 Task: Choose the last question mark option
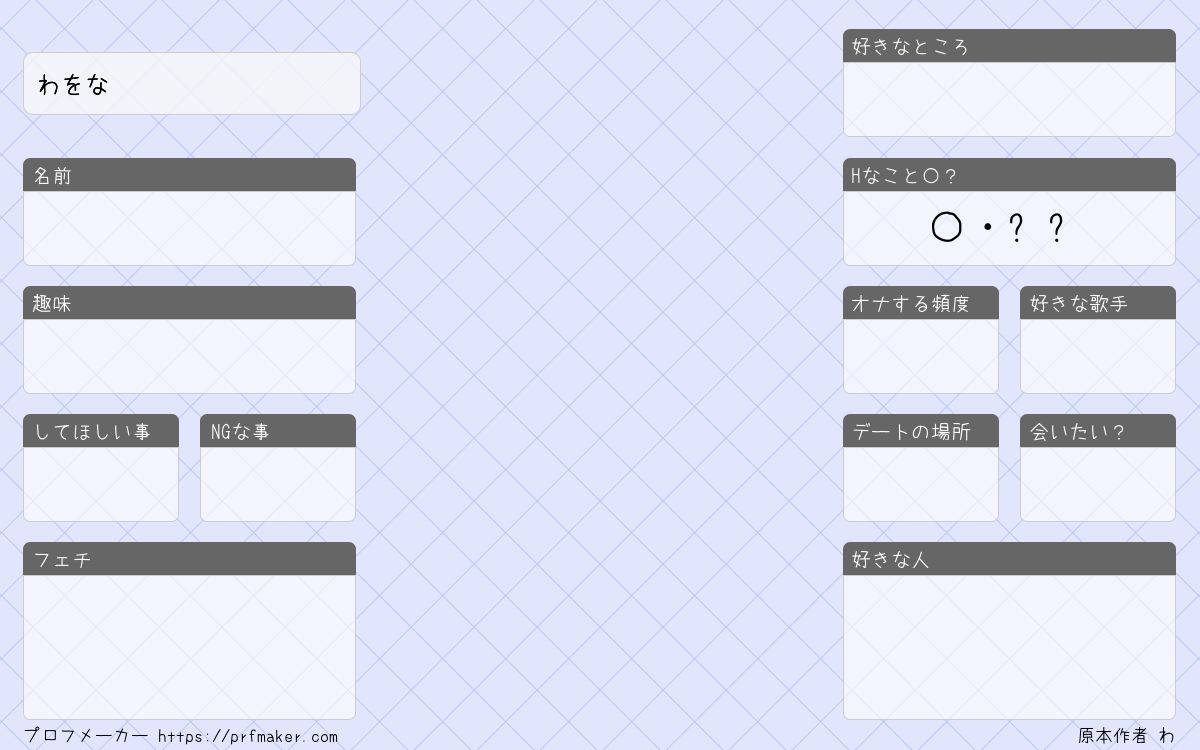(1056, 228)
